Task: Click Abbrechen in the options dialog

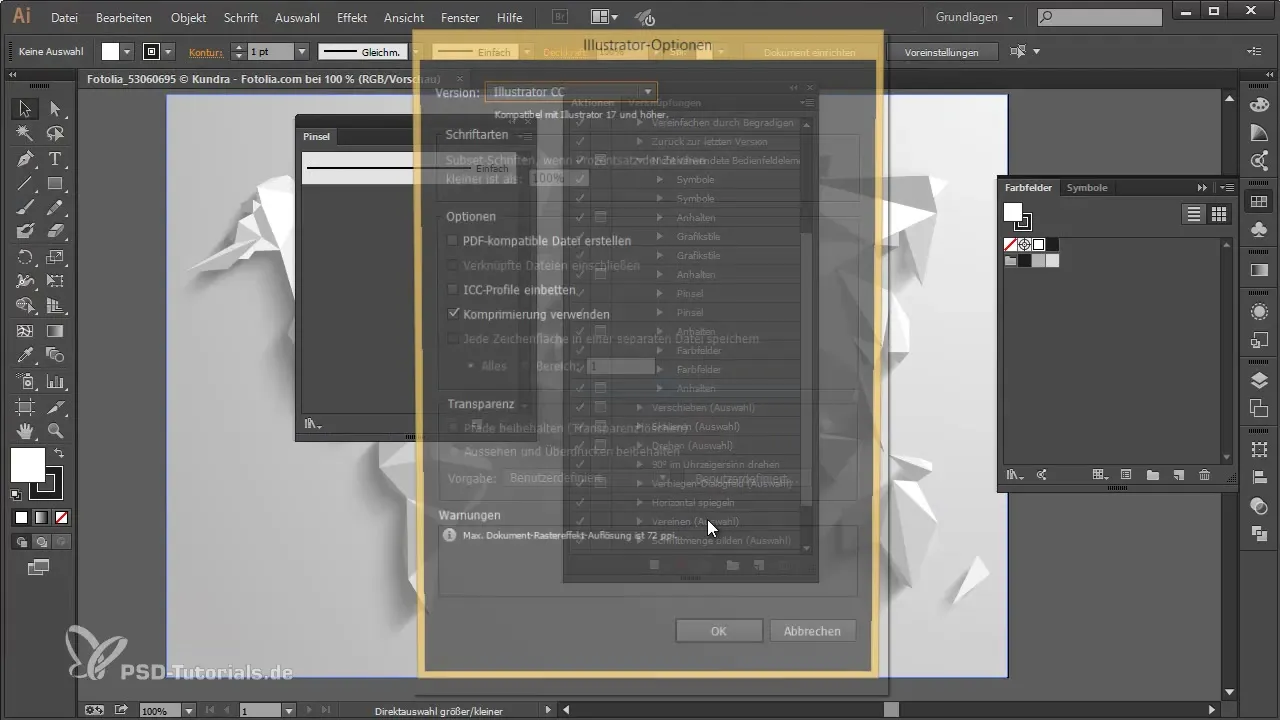Action: (x=813, y=631)
